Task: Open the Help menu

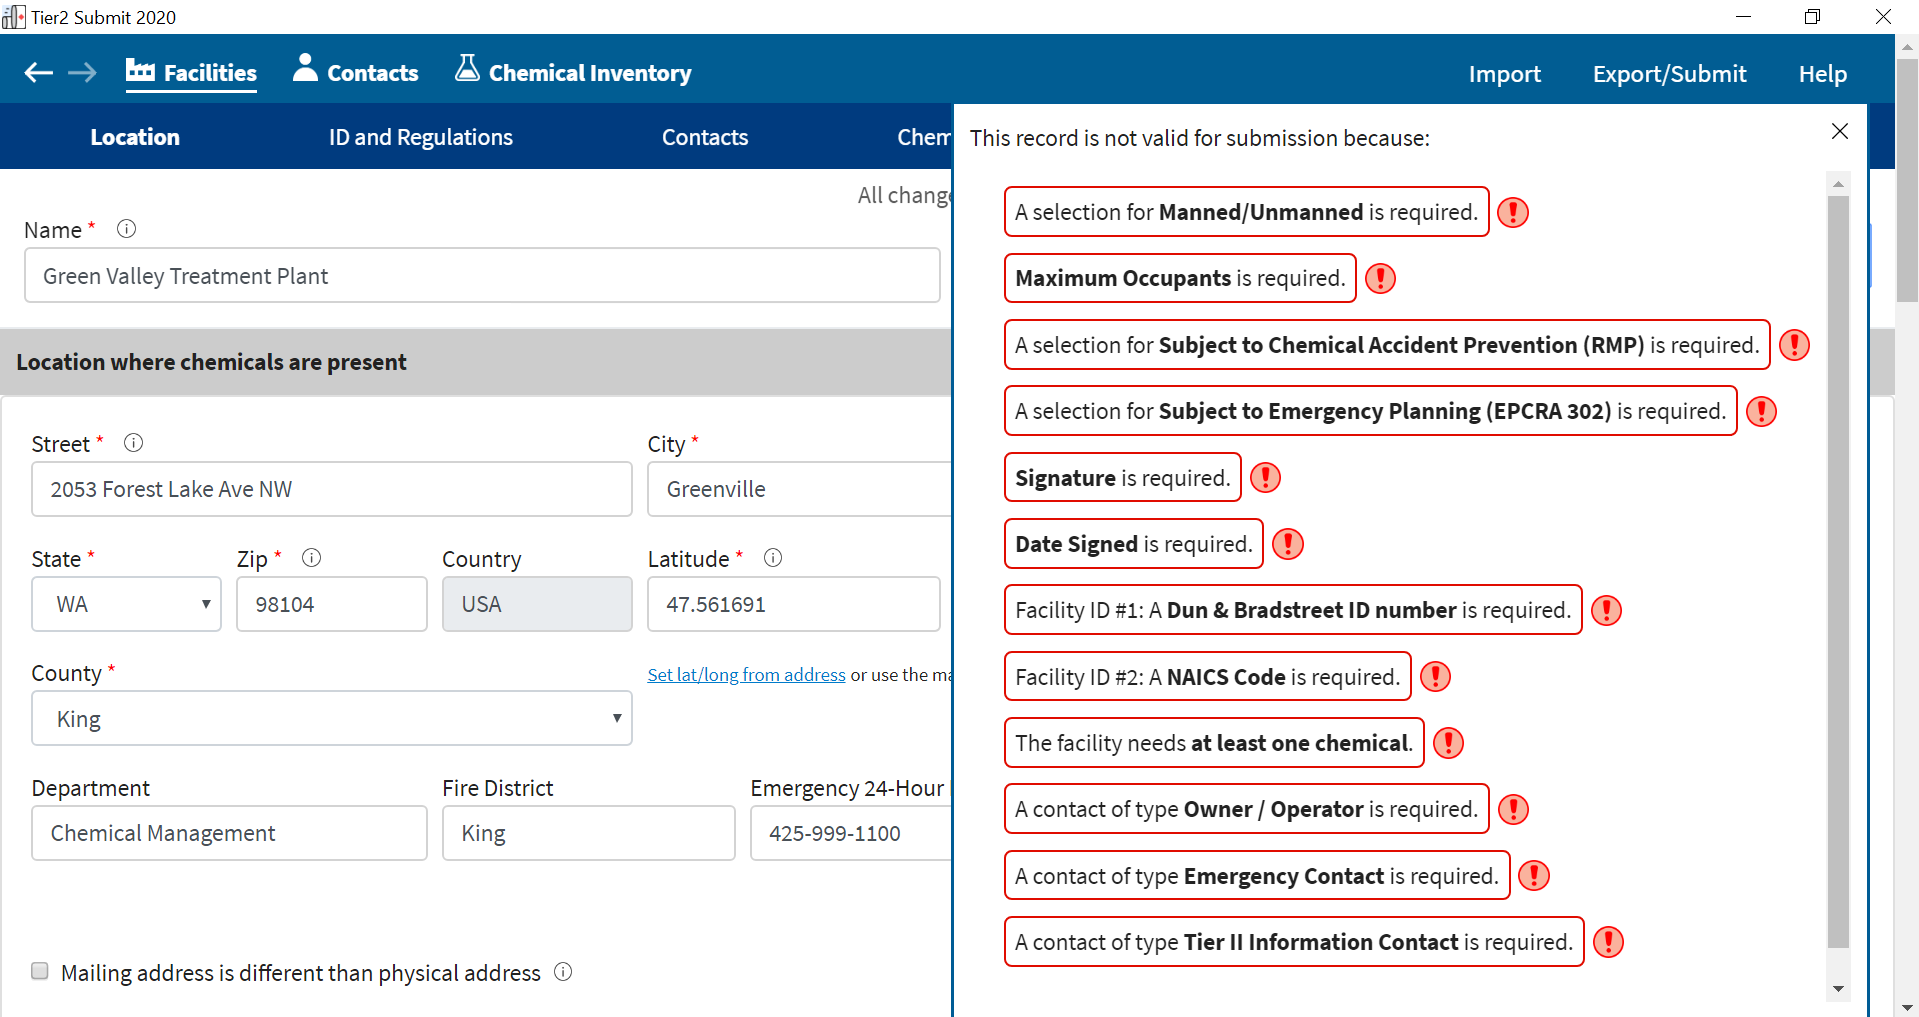Action: point(1822,74)
